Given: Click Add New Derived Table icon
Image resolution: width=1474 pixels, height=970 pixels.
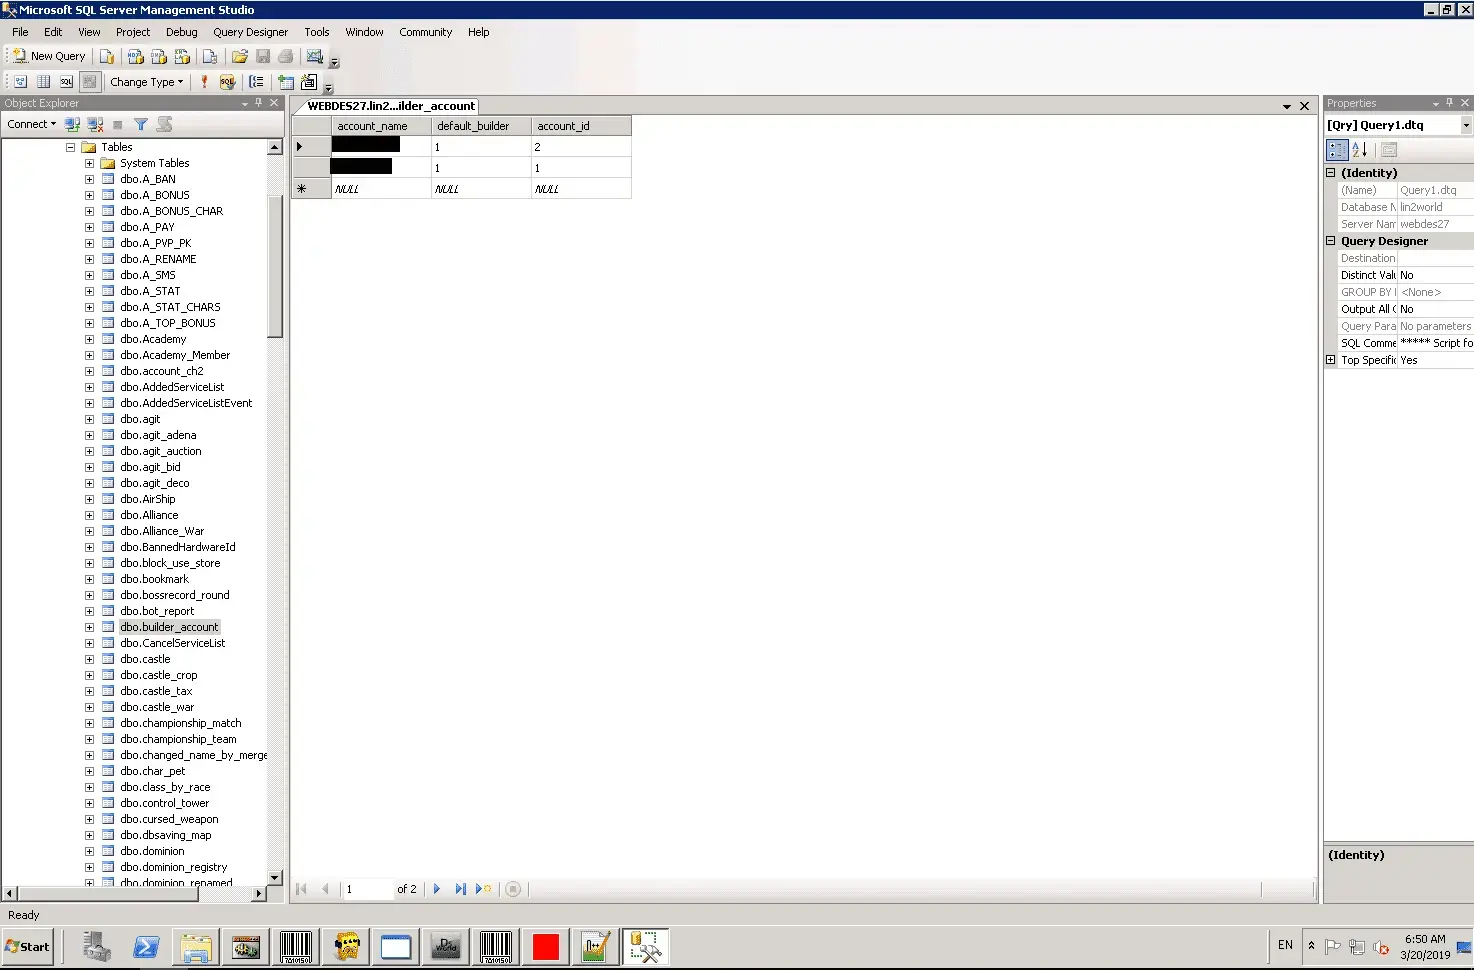Looking at the screenshot, I should coord(309,82).
